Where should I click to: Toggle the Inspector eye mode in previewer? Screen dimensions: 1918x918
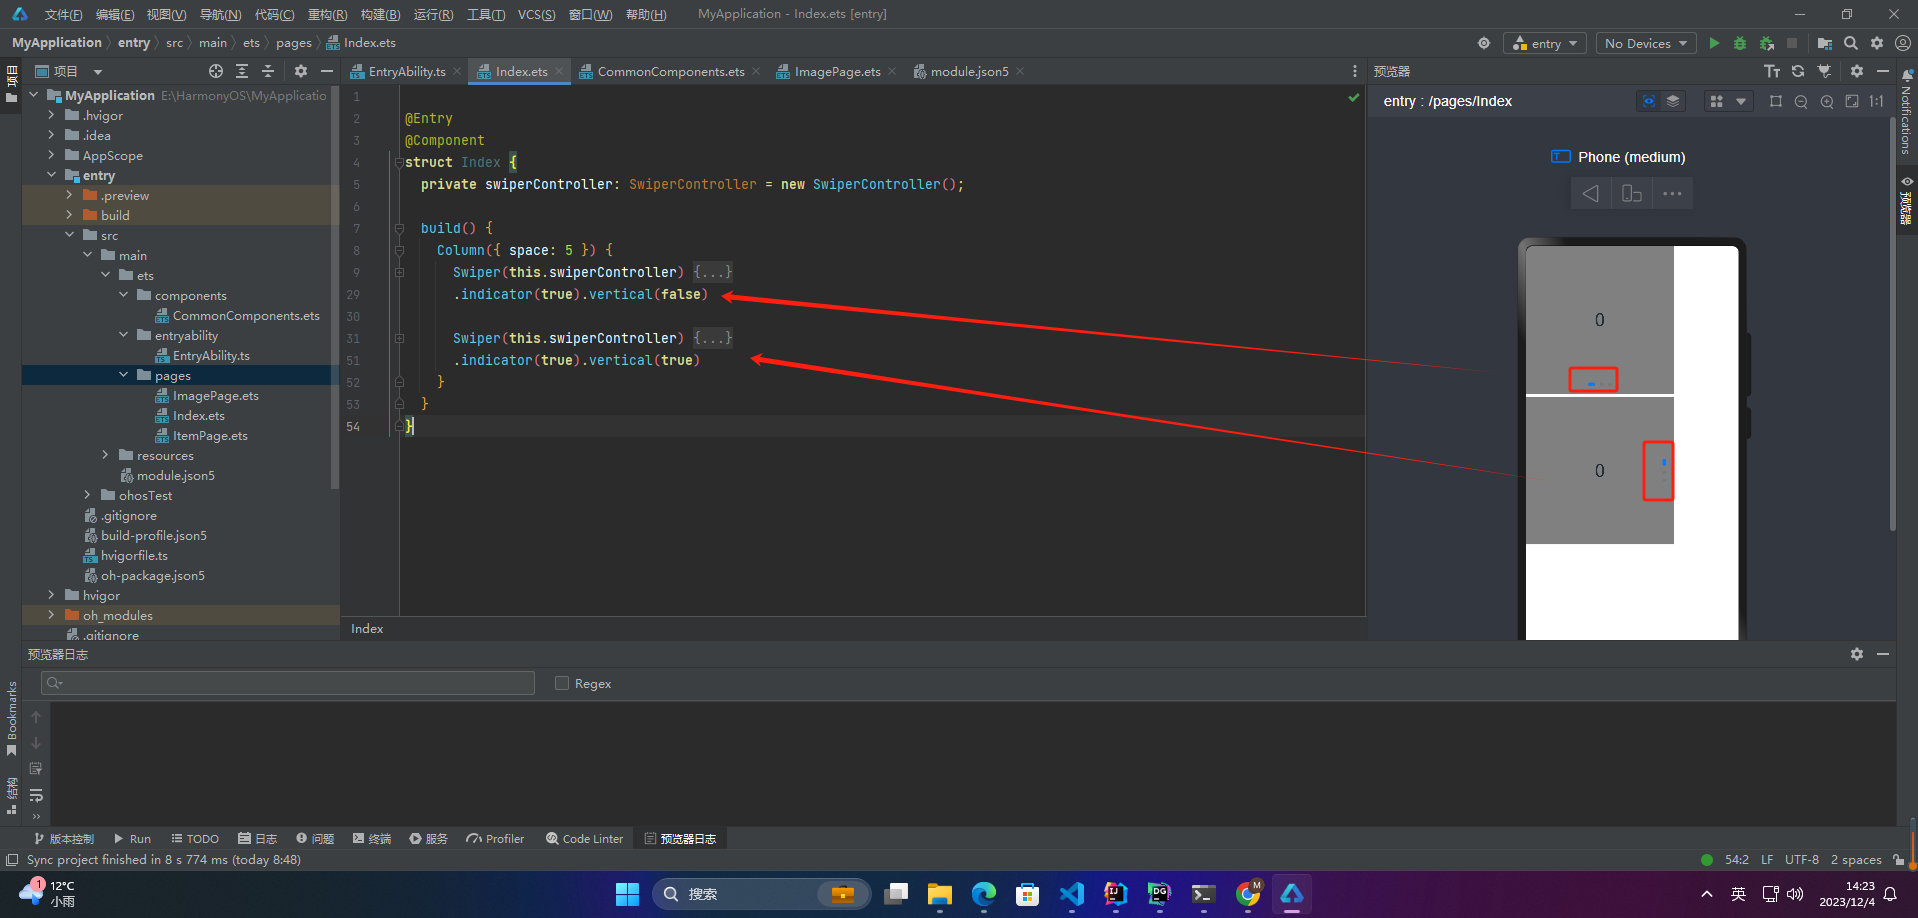tap(1648, 101)
